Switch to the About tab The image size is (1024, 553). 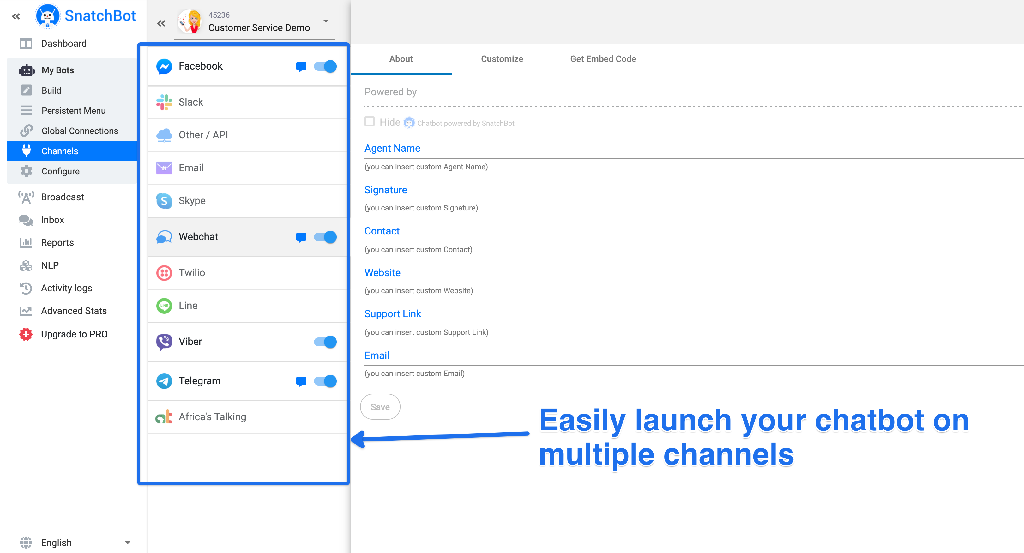[401, 59]
